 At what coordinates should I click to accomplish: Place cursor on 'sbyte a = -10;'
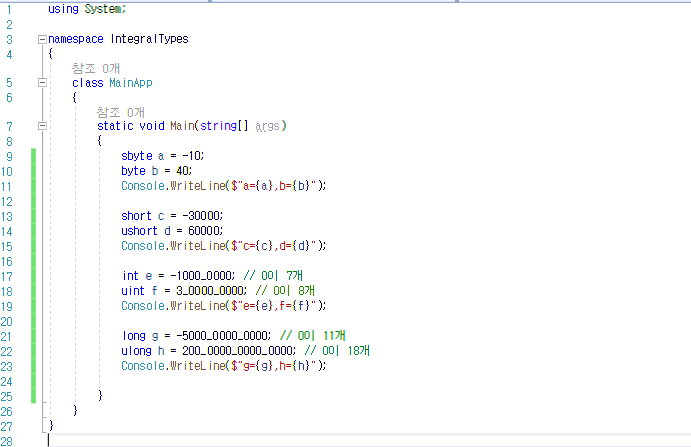(x=163, y=156)
